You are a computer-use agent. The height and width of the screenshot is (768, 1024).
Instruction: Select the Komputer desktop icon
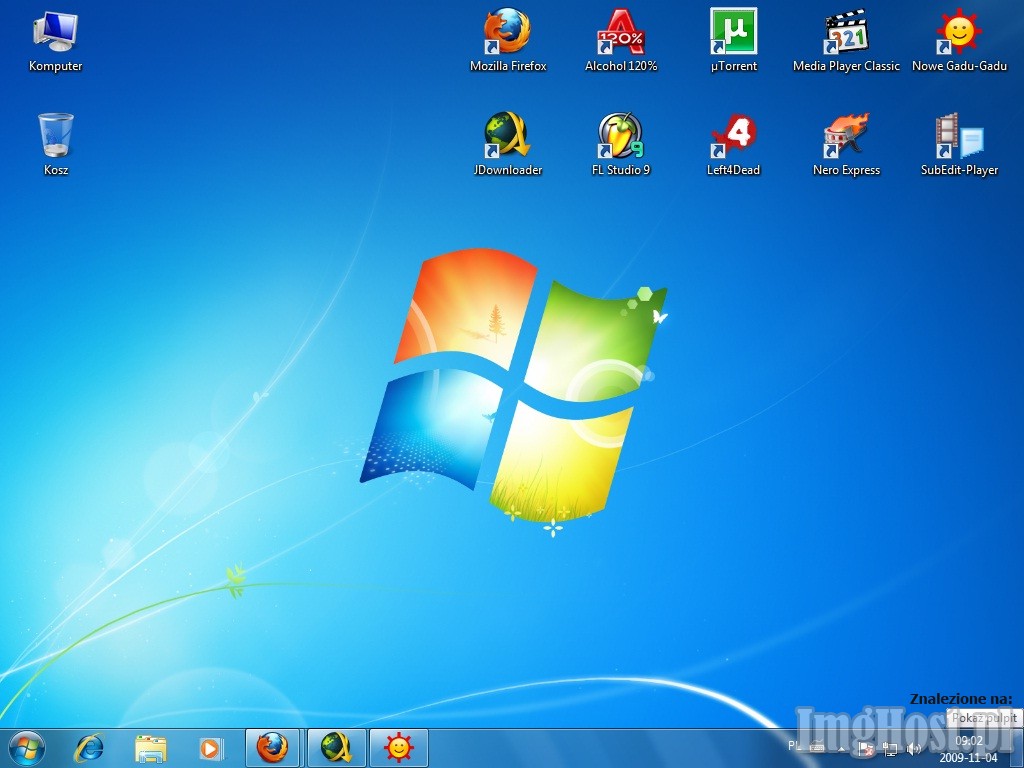[x=56, y=40]
